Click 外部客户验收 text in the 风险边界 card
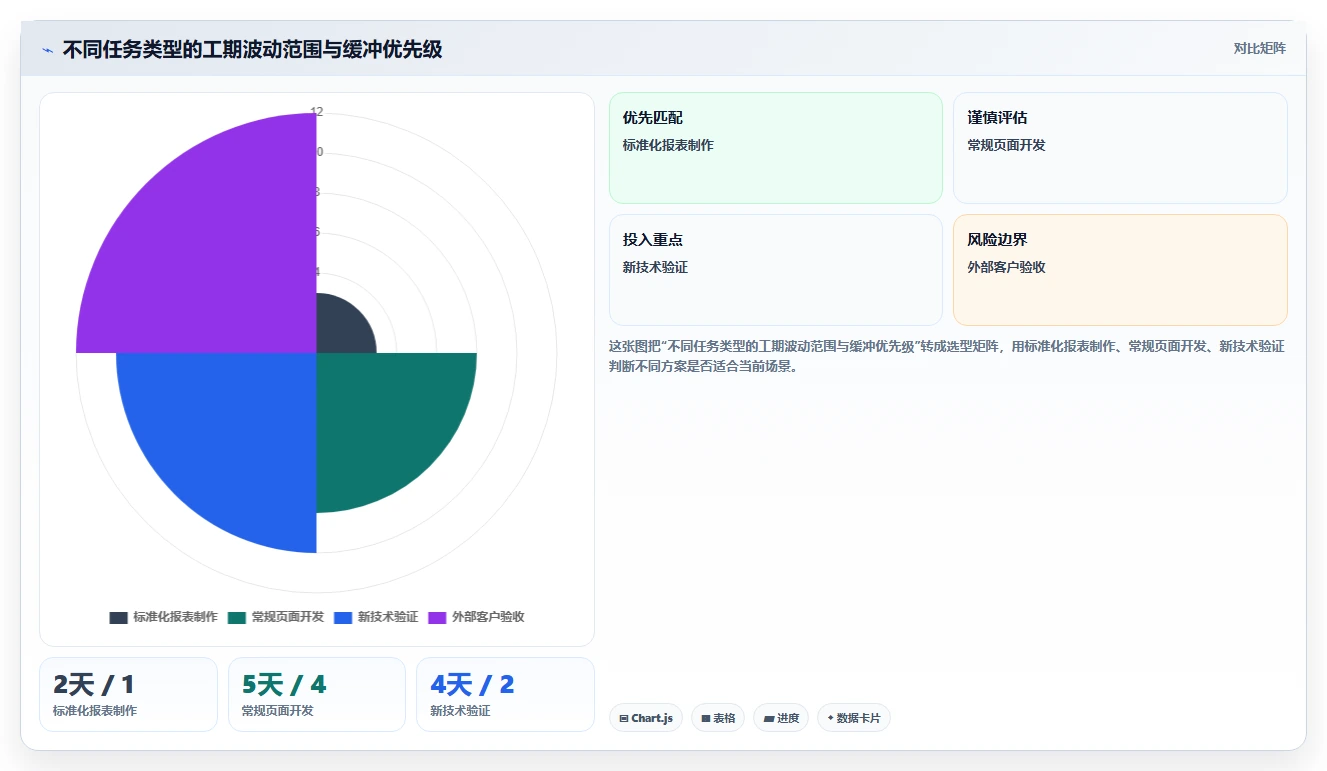The image size is (1327, 771). click(1006, 267)
